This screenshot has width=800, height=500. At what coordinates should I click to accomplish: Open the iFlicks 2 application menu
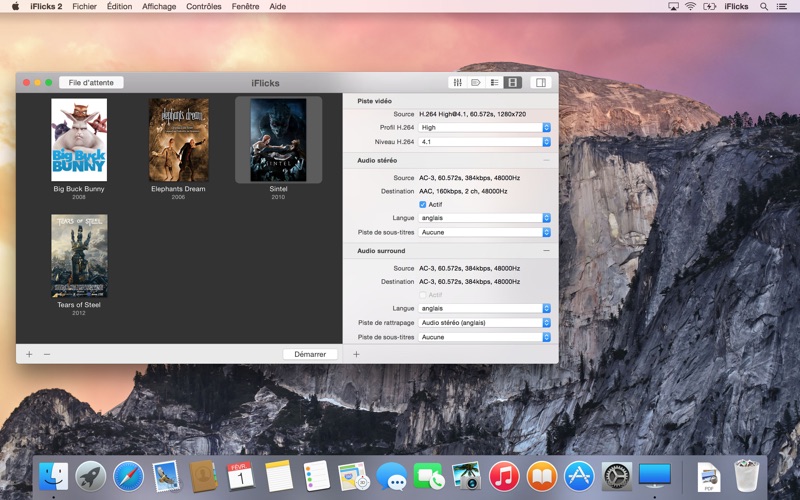point(46,7)
